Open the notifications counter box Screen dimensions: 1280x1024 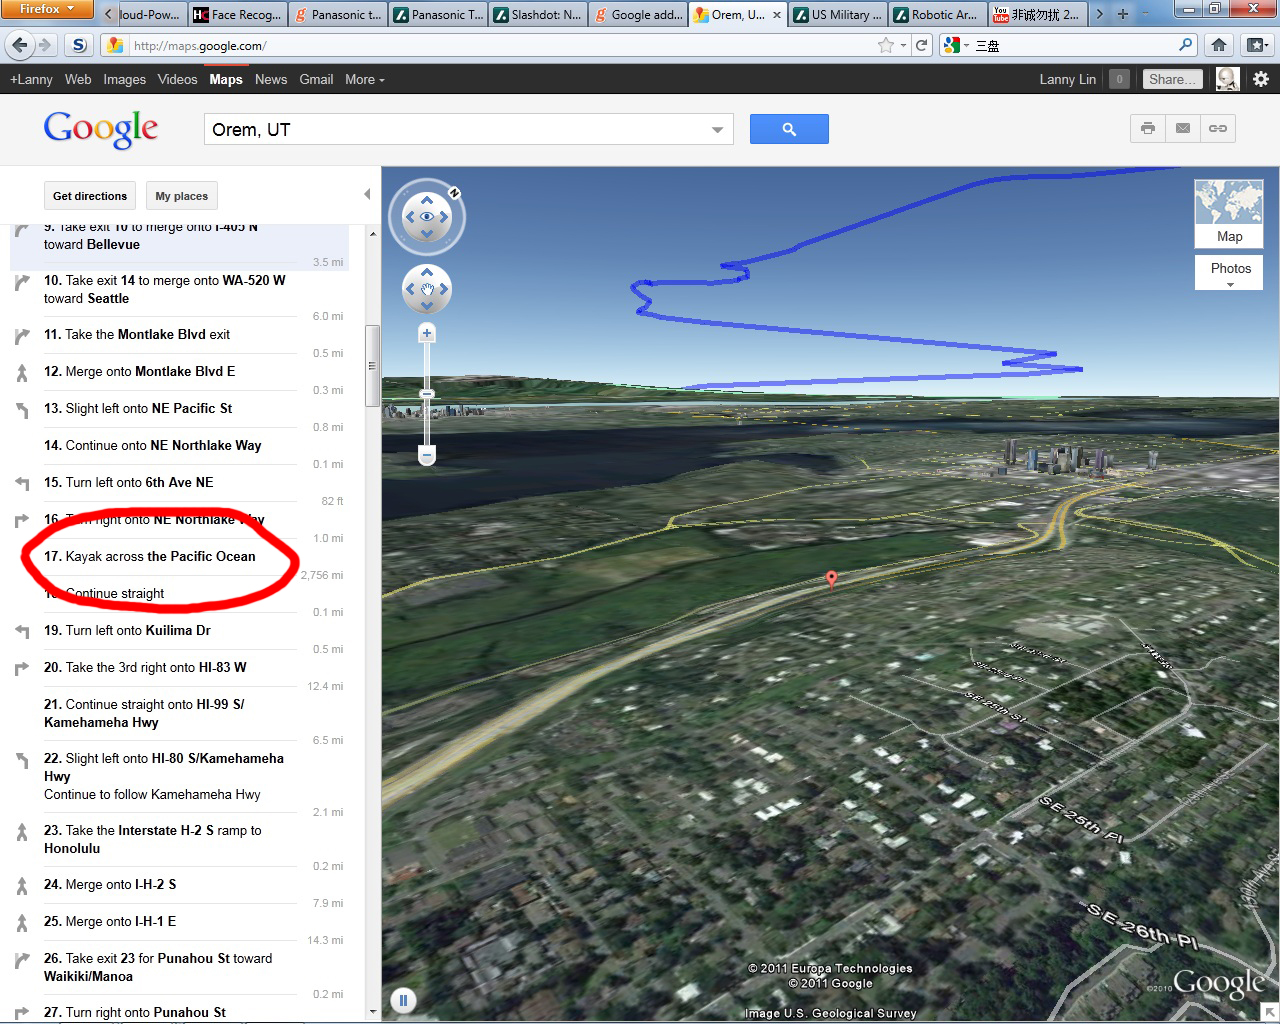click(x=1119, y=79)
